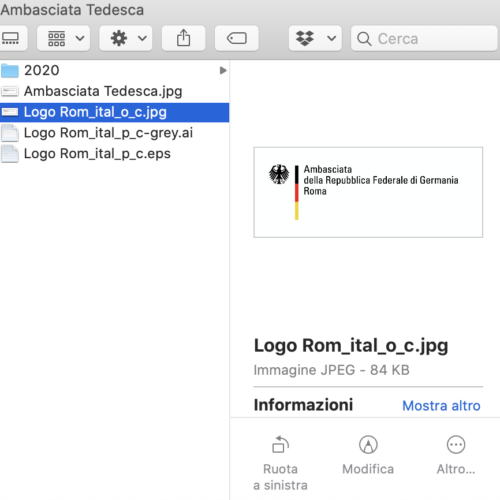Click the action gear icon

[119, 38]
